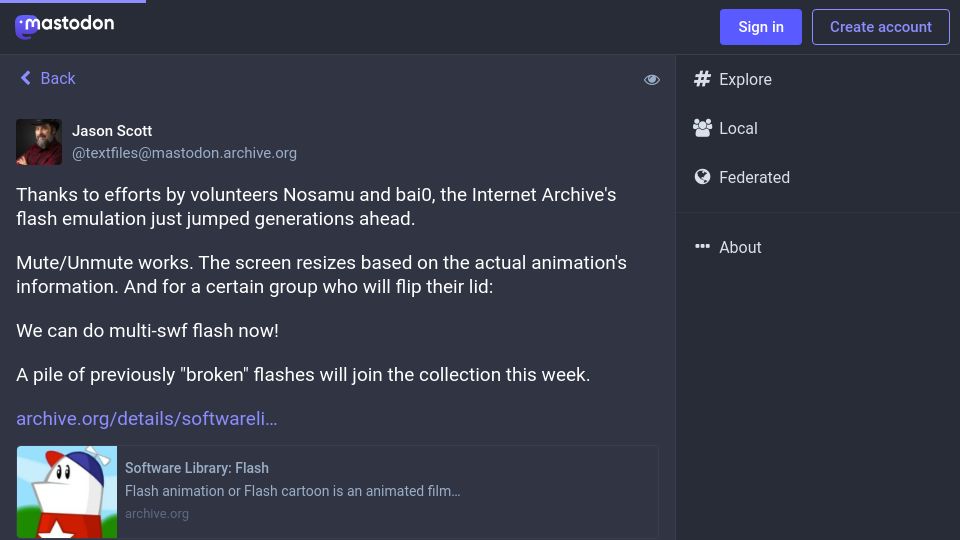This screenshot has width=960, height=540.
Task: Open the Software Library: Flash card title
Action: (x=197, y=468)
